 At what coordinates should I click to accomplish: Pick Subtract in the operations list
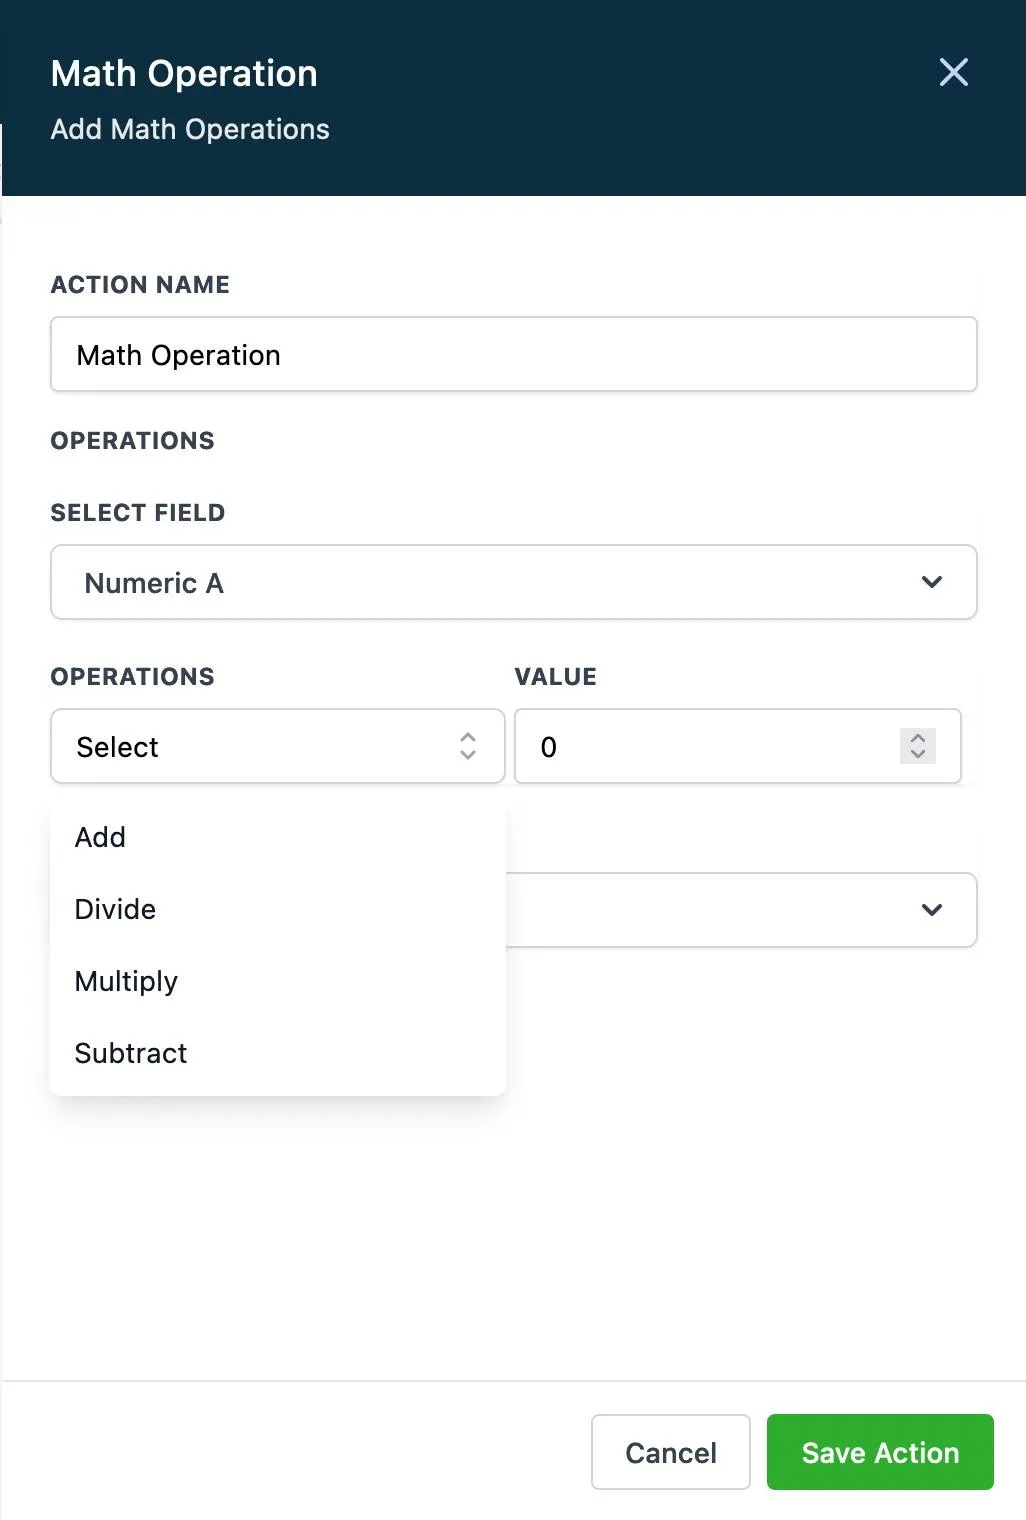click(x=131, y=1054)
